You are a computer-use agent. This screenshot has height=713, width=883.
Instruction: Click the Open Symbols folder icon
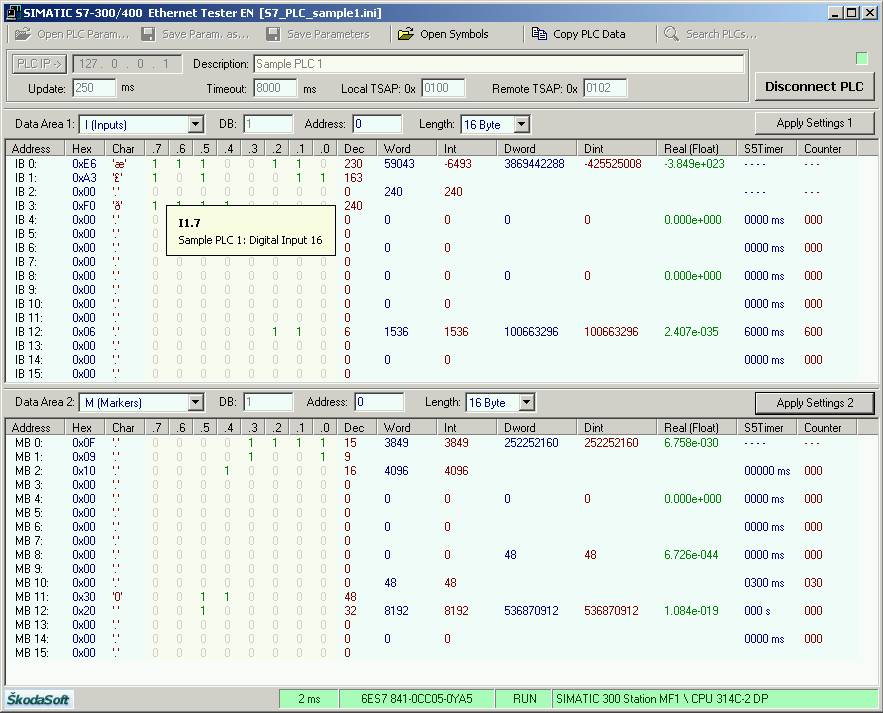tap(405, 34)
